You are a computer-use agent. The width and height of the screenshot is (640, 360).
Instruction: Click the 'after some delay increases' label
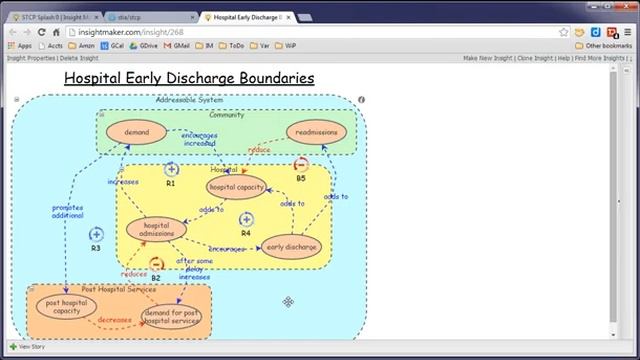pos(194,269)
